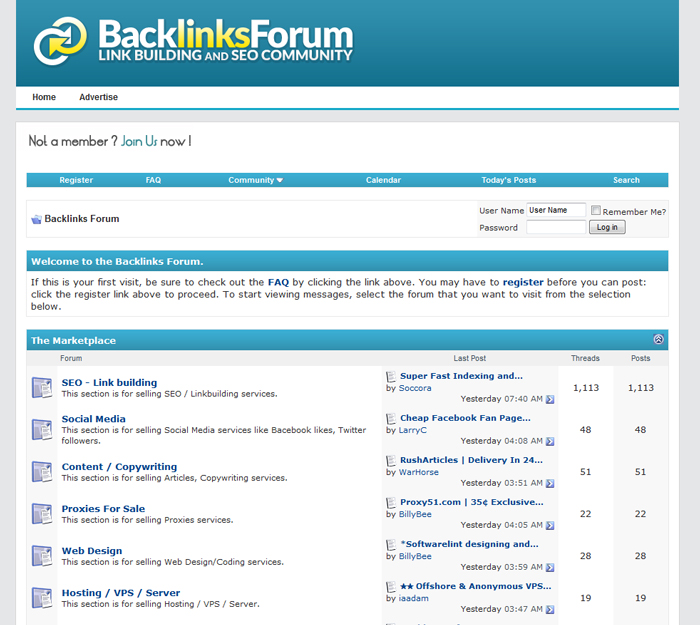Open Today's Posts in the navbar
Viewport: 700px width, 625px height.
(508, 180)
